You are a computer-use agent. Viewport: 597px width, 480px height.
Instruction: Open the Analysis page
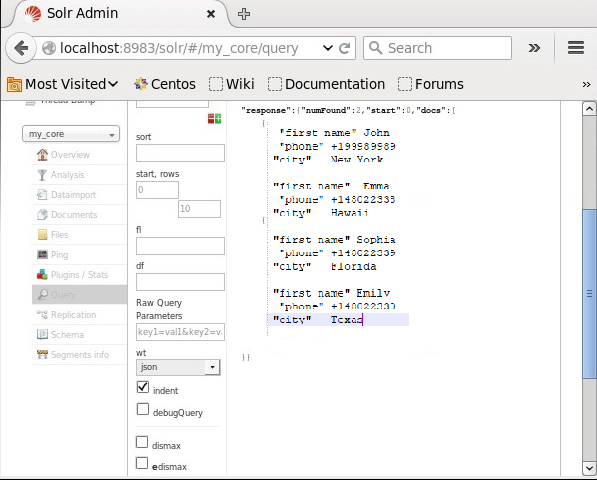(x=80, y=175)
